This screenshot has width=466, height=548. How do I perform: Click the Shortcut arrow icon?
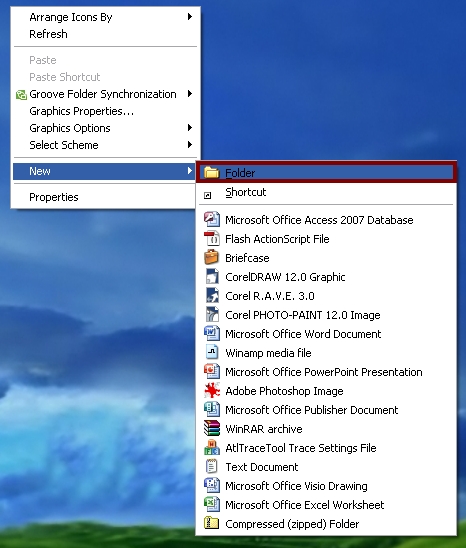(x=208, y=195)
